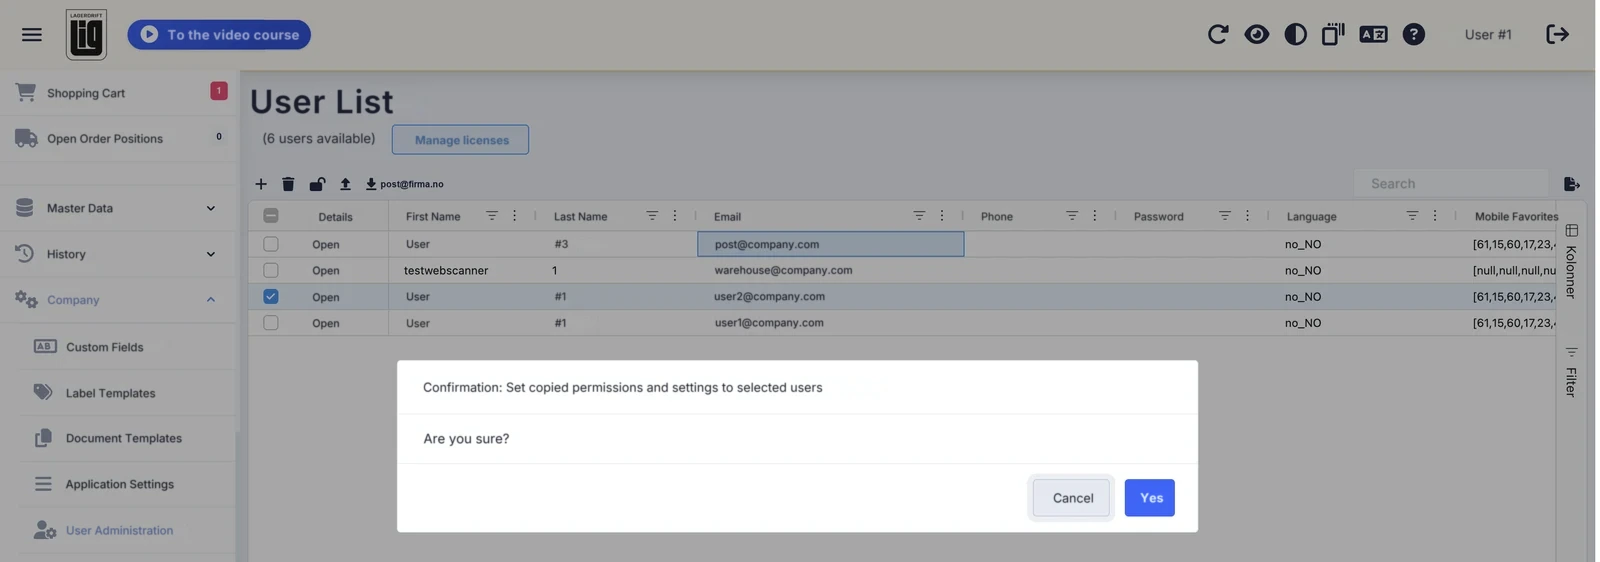This screenshot has height=562, width=1600.
Task: Click the mobile barcode scanner icon
Action: [x=1333, y=34]
